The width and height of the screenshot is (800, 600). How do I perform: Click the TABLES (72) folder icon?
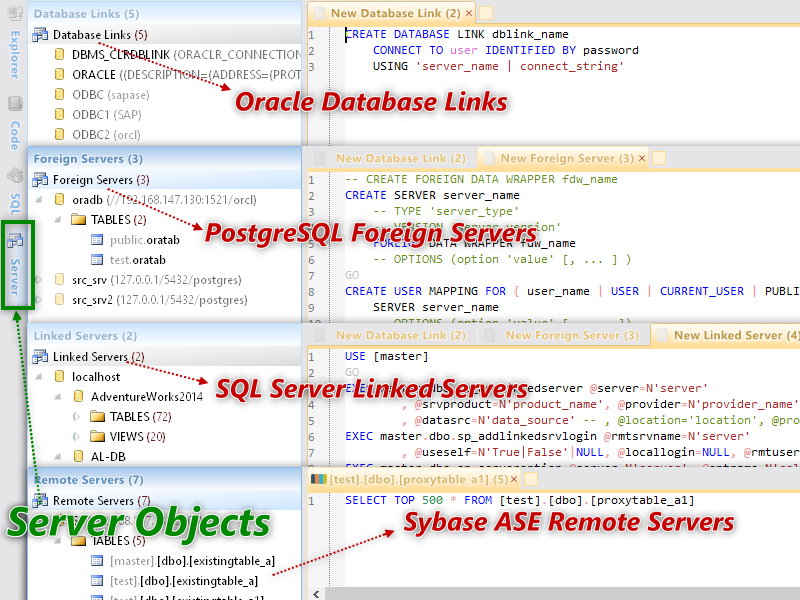click(97, 416)
